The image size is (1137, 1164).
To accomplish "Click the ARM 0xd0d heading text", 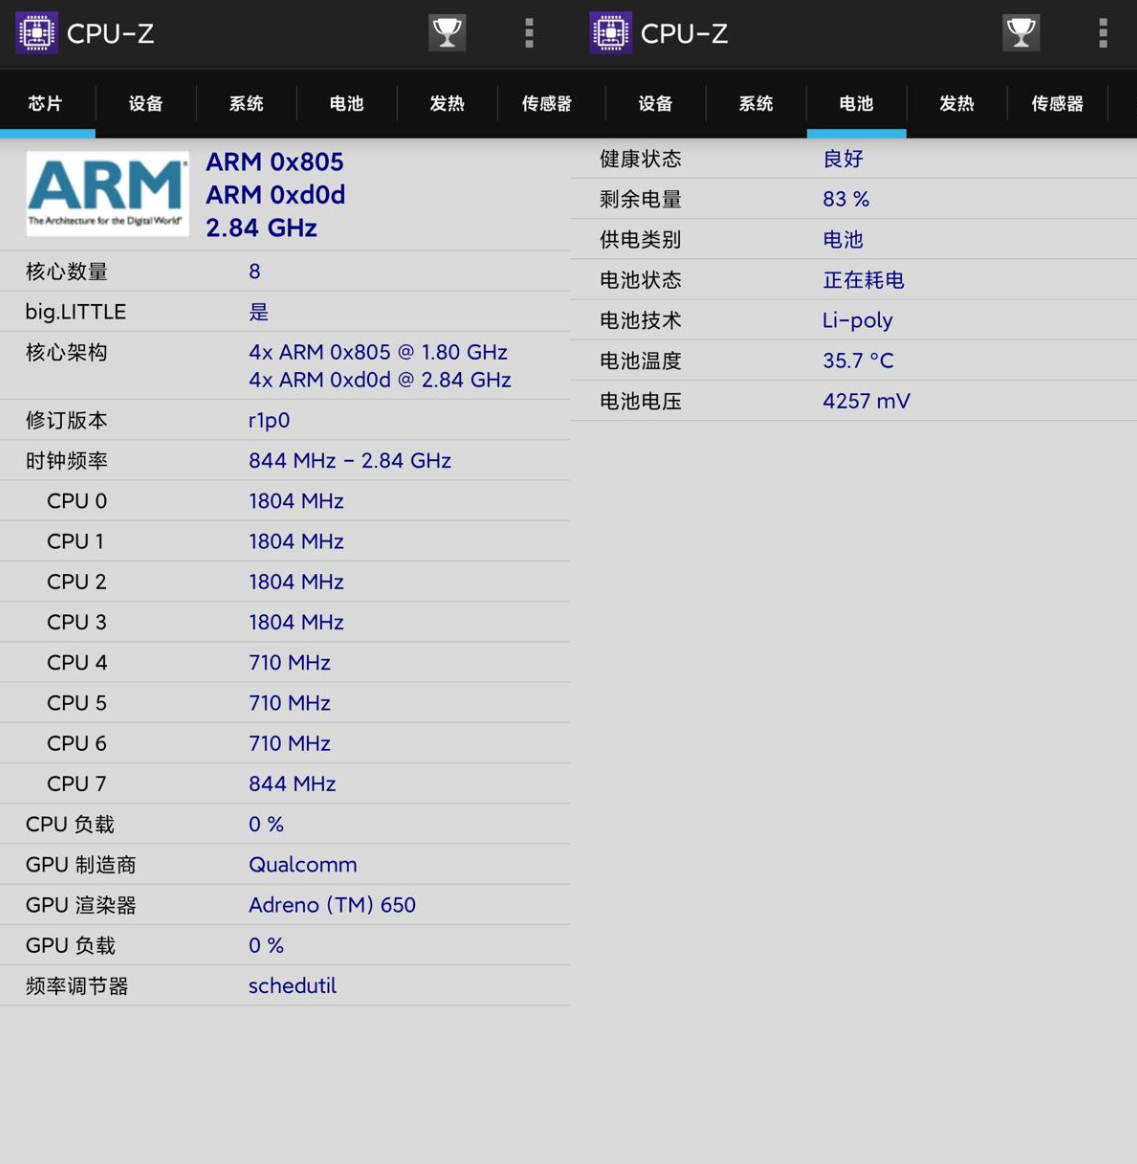I will 275,194.
